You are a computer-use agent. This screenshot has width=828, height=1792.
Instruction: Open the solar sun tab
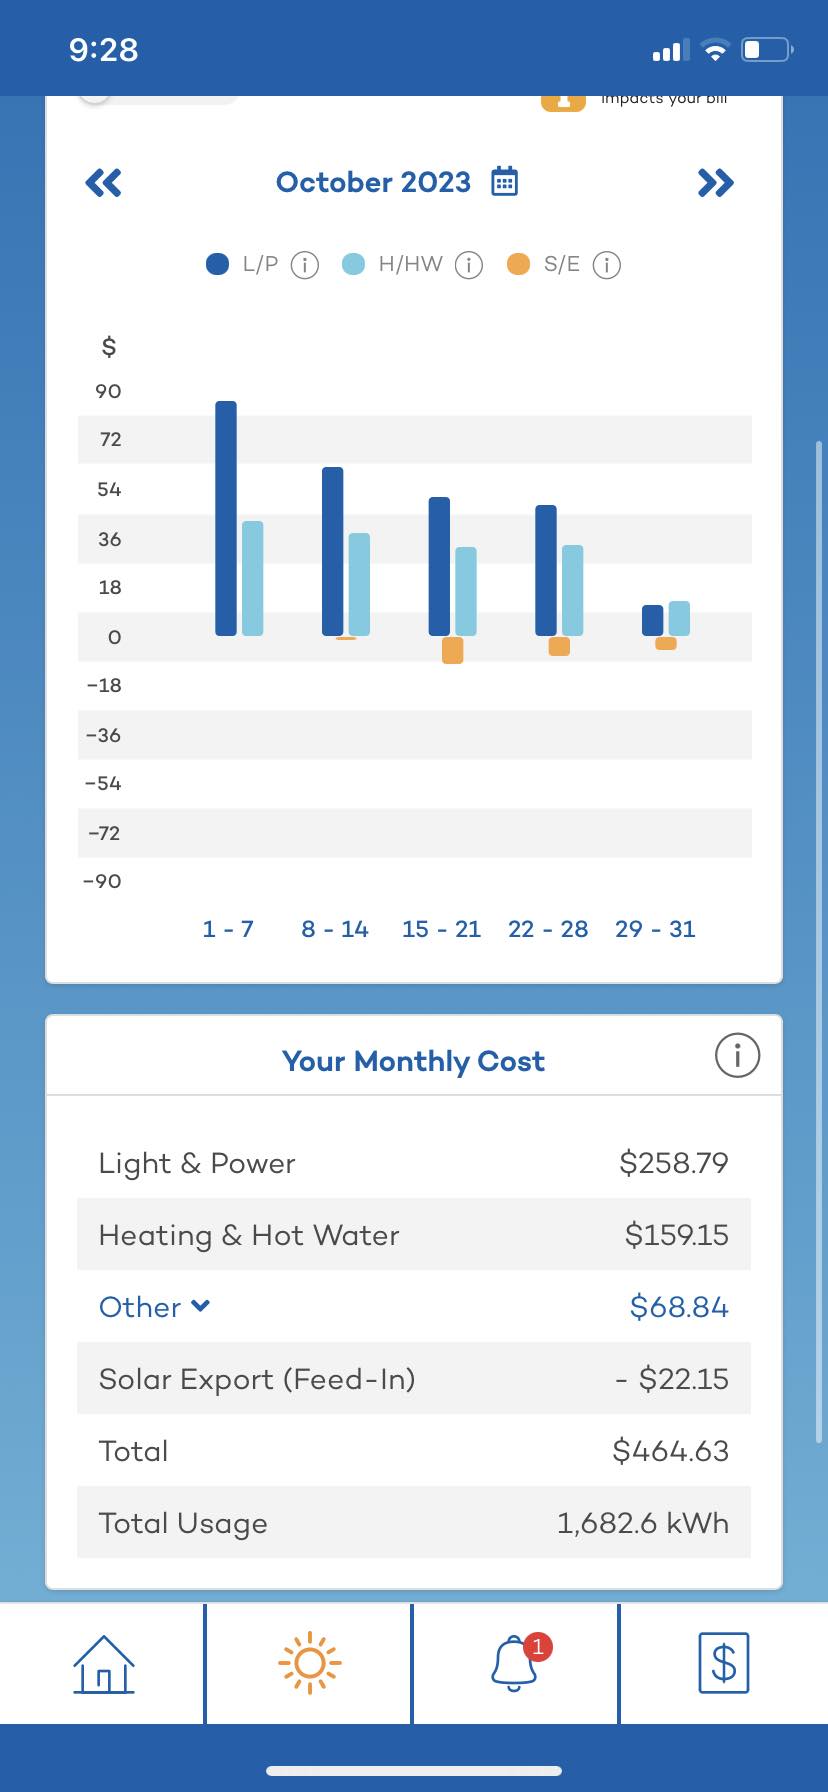pyautogui.click(x=310, y=1663)
